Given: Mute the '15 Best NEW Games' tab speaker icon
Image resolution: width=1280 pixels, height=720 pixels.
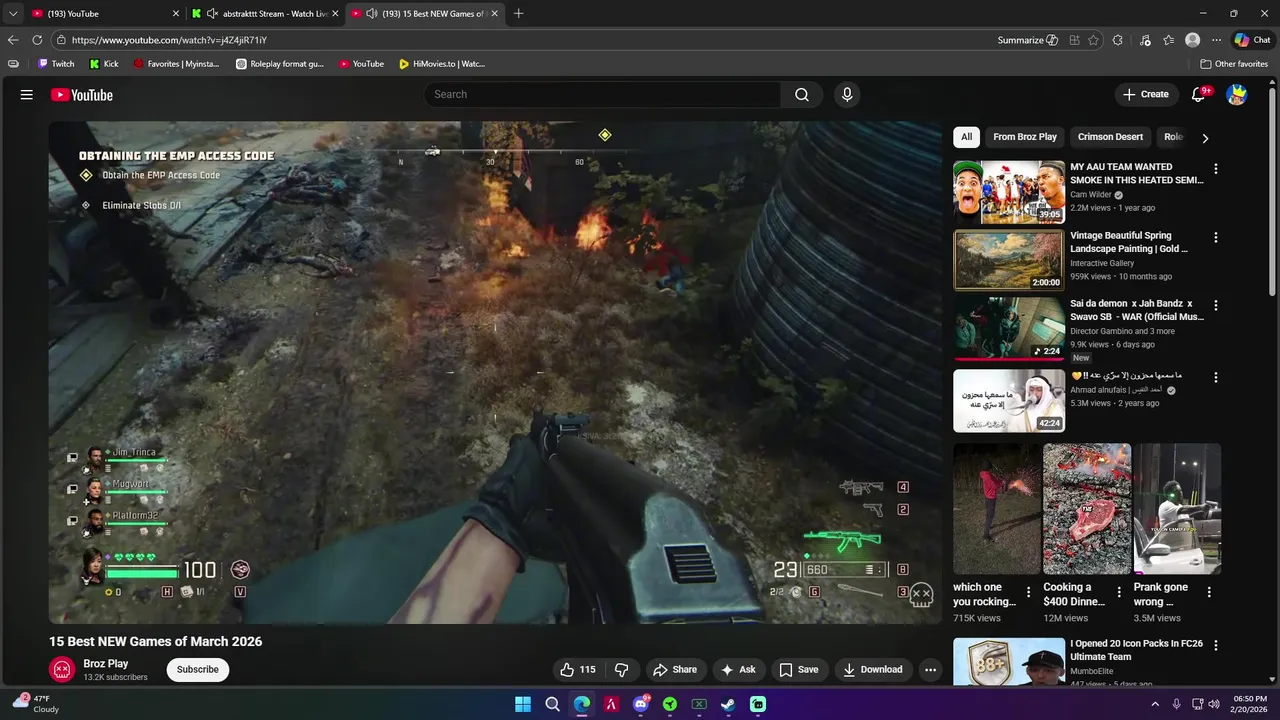Looking at the screenshot, I should pyautogui.click(x=372, y=14).
